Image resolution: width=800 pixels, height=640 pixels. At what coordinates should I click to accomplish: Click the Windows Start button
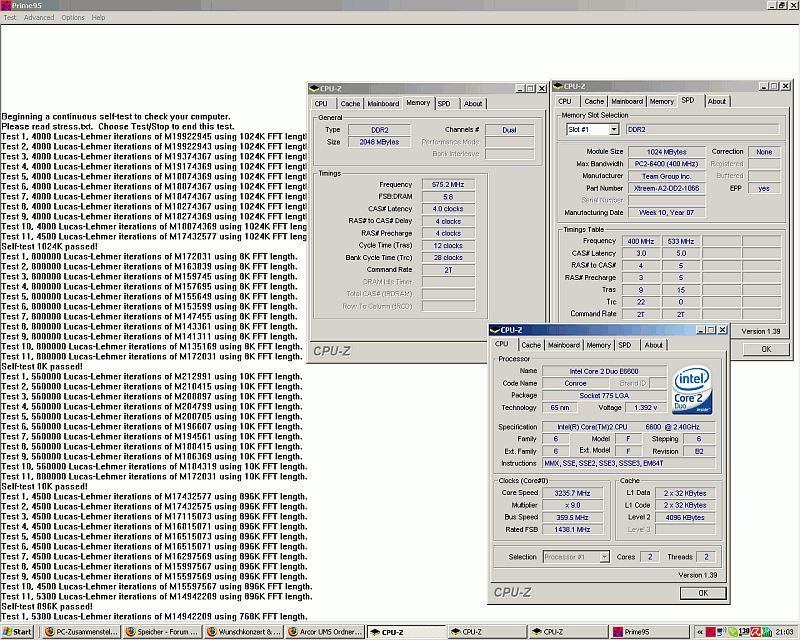pyautogui.click(x=17, y=632)
